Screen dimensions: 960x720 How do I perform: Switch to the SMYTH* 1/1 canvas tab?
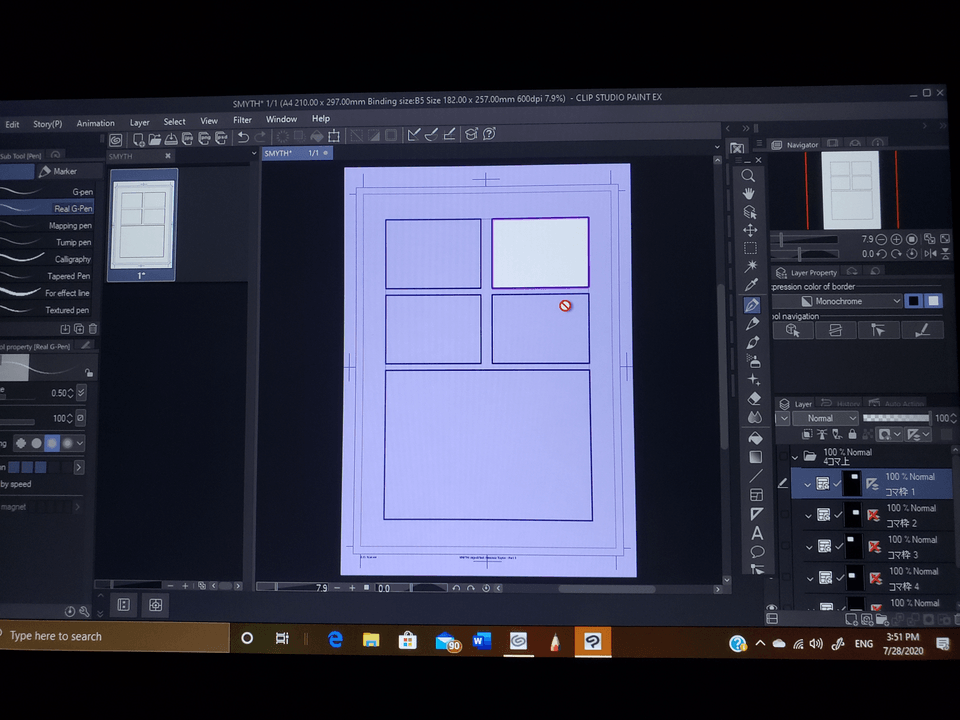click(x=298, y=153)
